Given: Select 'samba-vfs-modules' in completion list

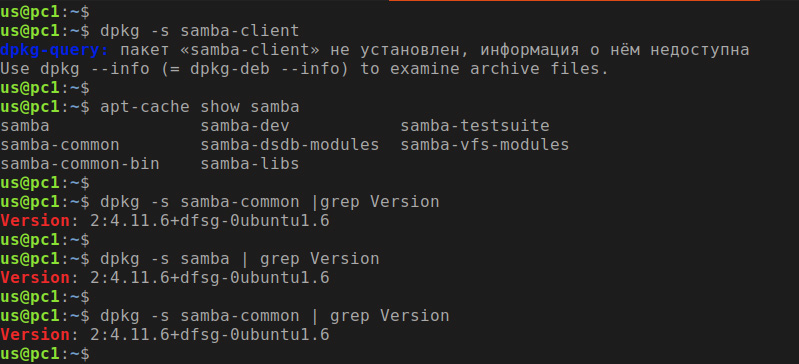Looking at the screenshot, I should tap(484, 145).
